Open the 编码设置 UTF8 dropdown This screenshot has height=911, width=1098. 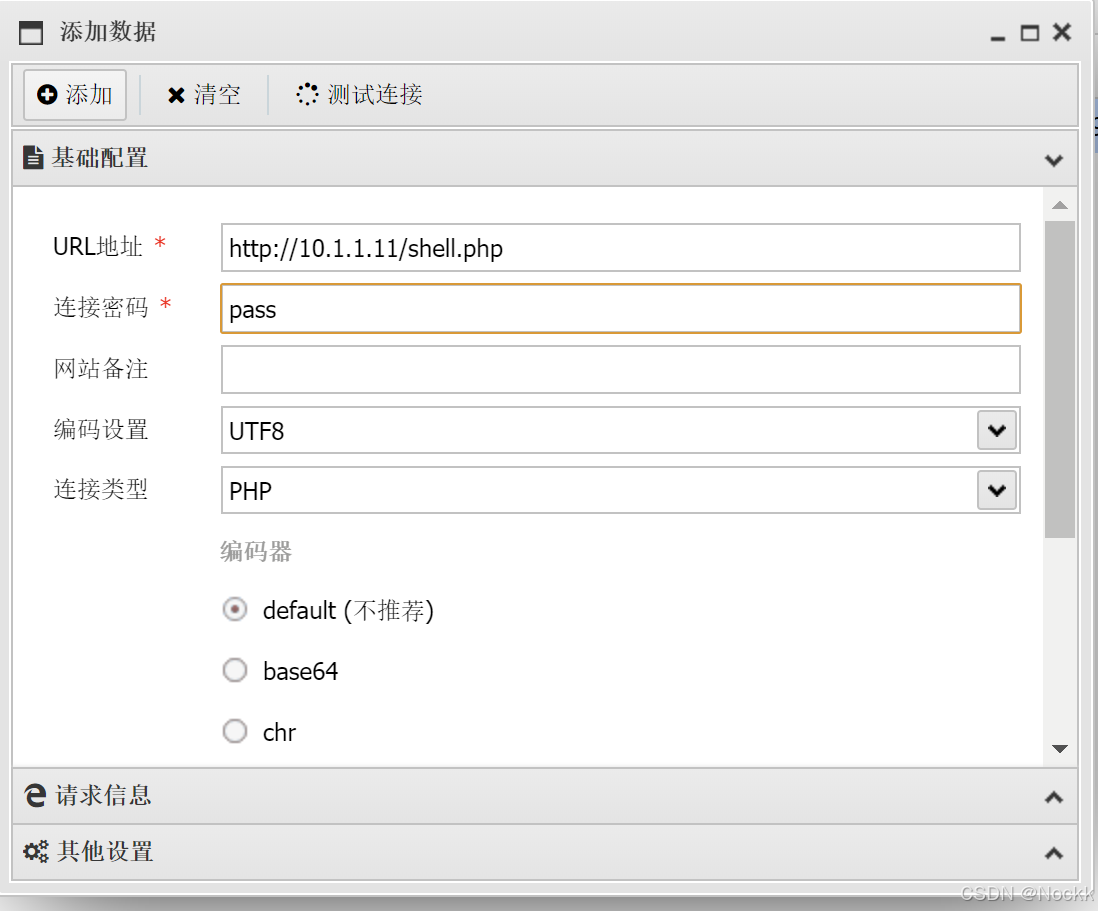pos(996,430)
